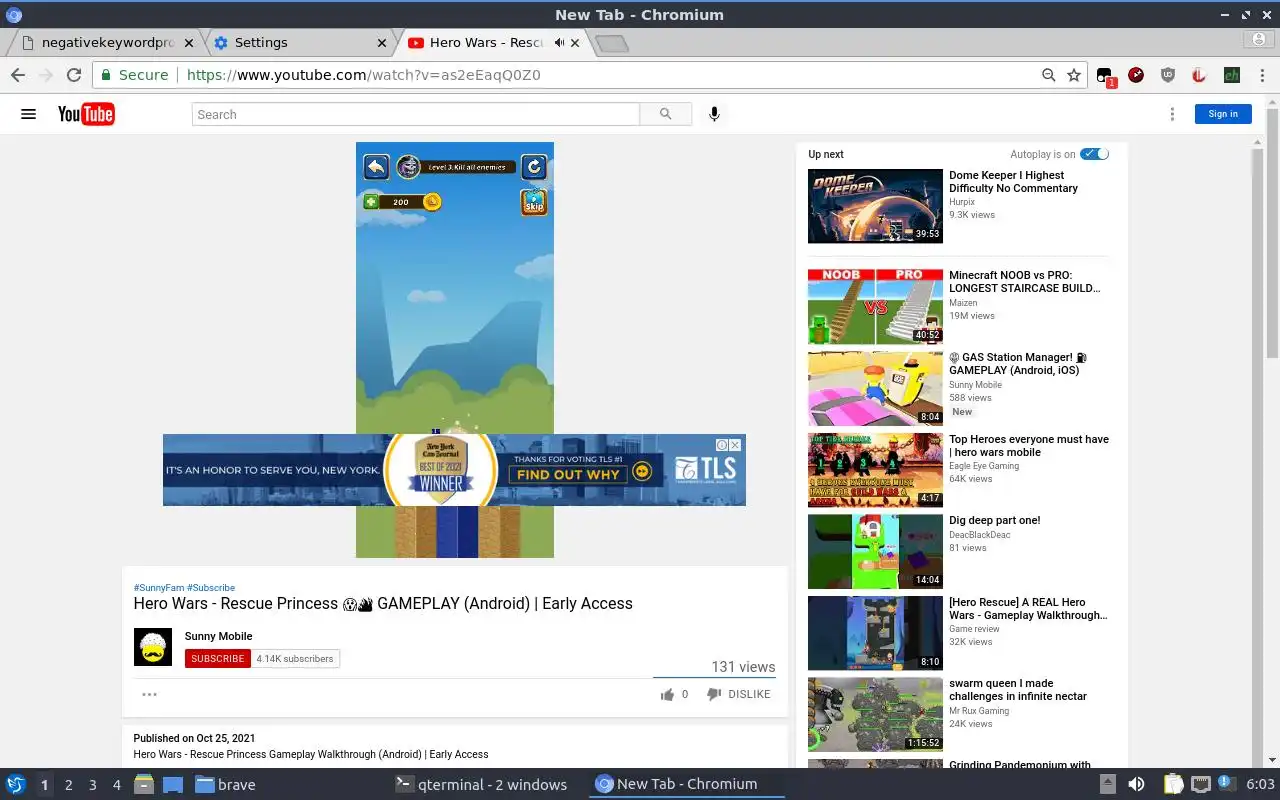Open the extension with the red badge 1
Viewport: 1280px width, 800px height.
[1105, 76]
